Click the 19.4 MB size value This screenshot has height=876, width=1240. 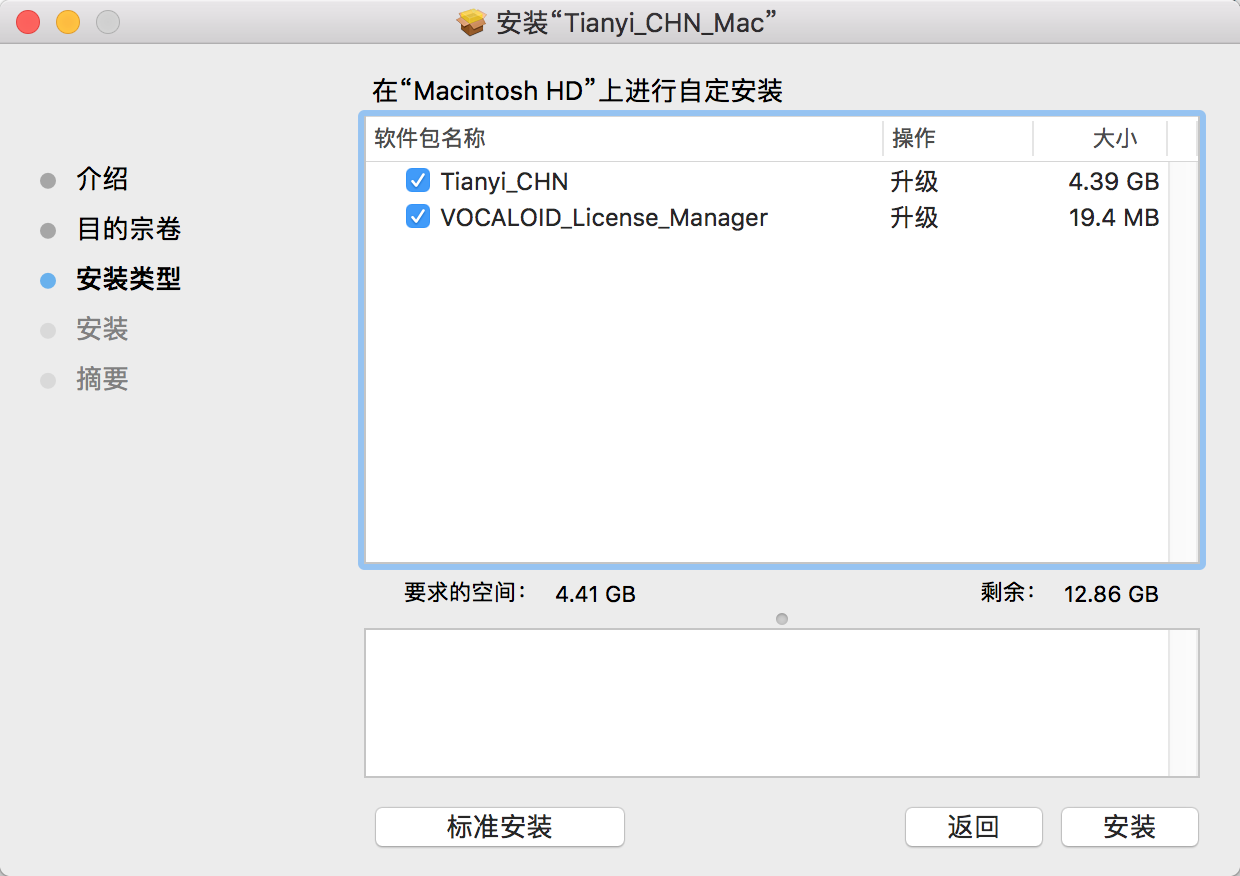[x=1114, y=218]
